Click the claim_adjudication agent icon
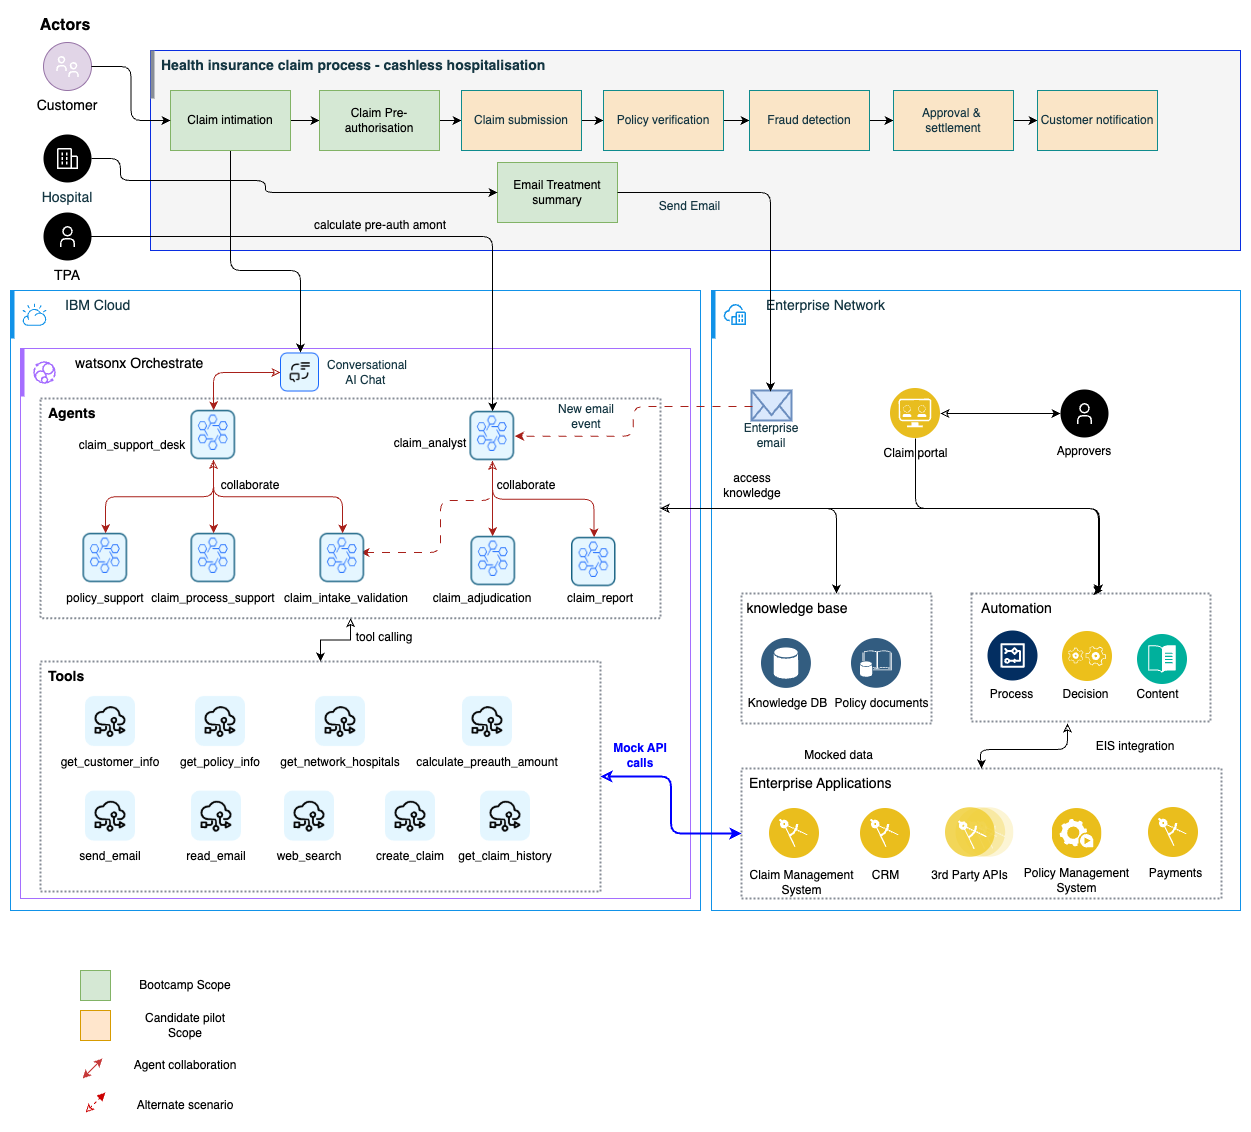 pos(492,560)
